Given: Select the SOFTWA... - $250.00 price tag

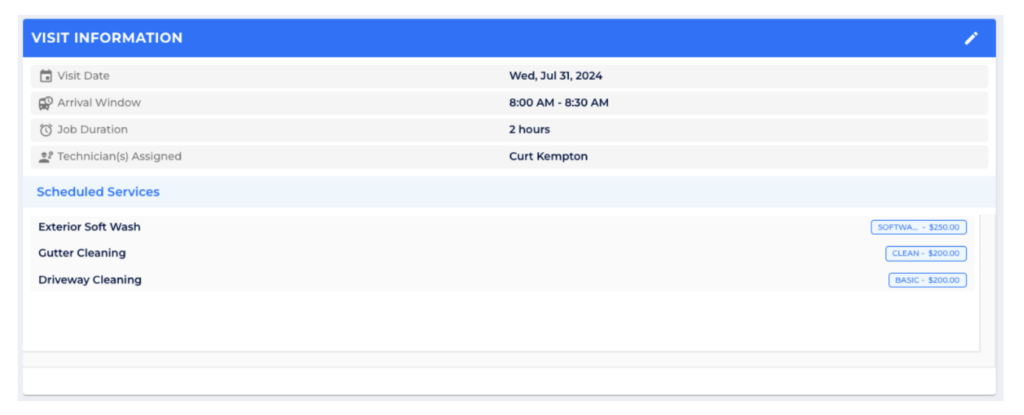Looking at the screenshot, I should click(918, 227).
